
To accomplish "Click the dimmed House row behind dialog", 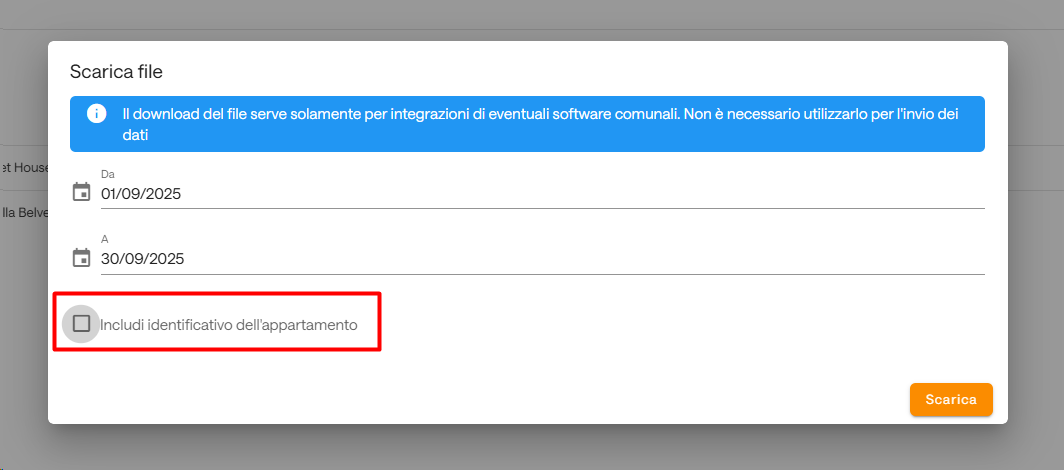I will (24, 168).
